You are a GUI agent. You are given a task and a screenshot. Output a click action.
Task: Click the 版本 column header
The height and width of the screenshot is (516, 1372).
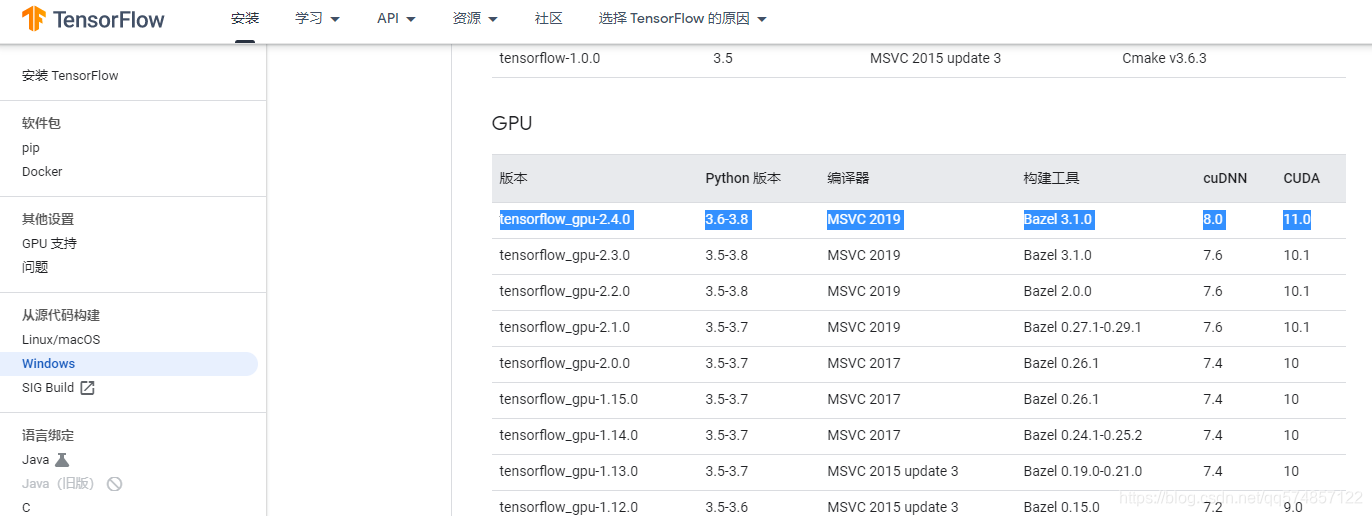pyautogui.click(x=513, y=178)
